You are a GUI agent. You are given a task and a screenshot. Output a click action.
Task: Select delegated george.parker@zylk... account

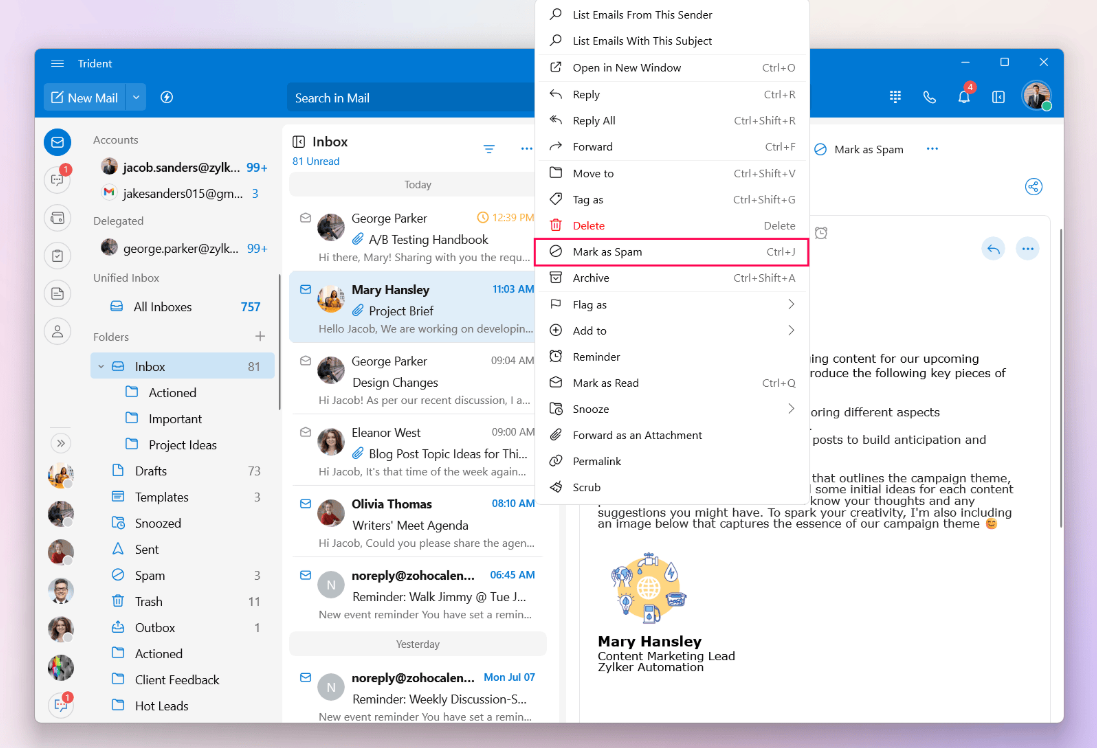(184, 248)
